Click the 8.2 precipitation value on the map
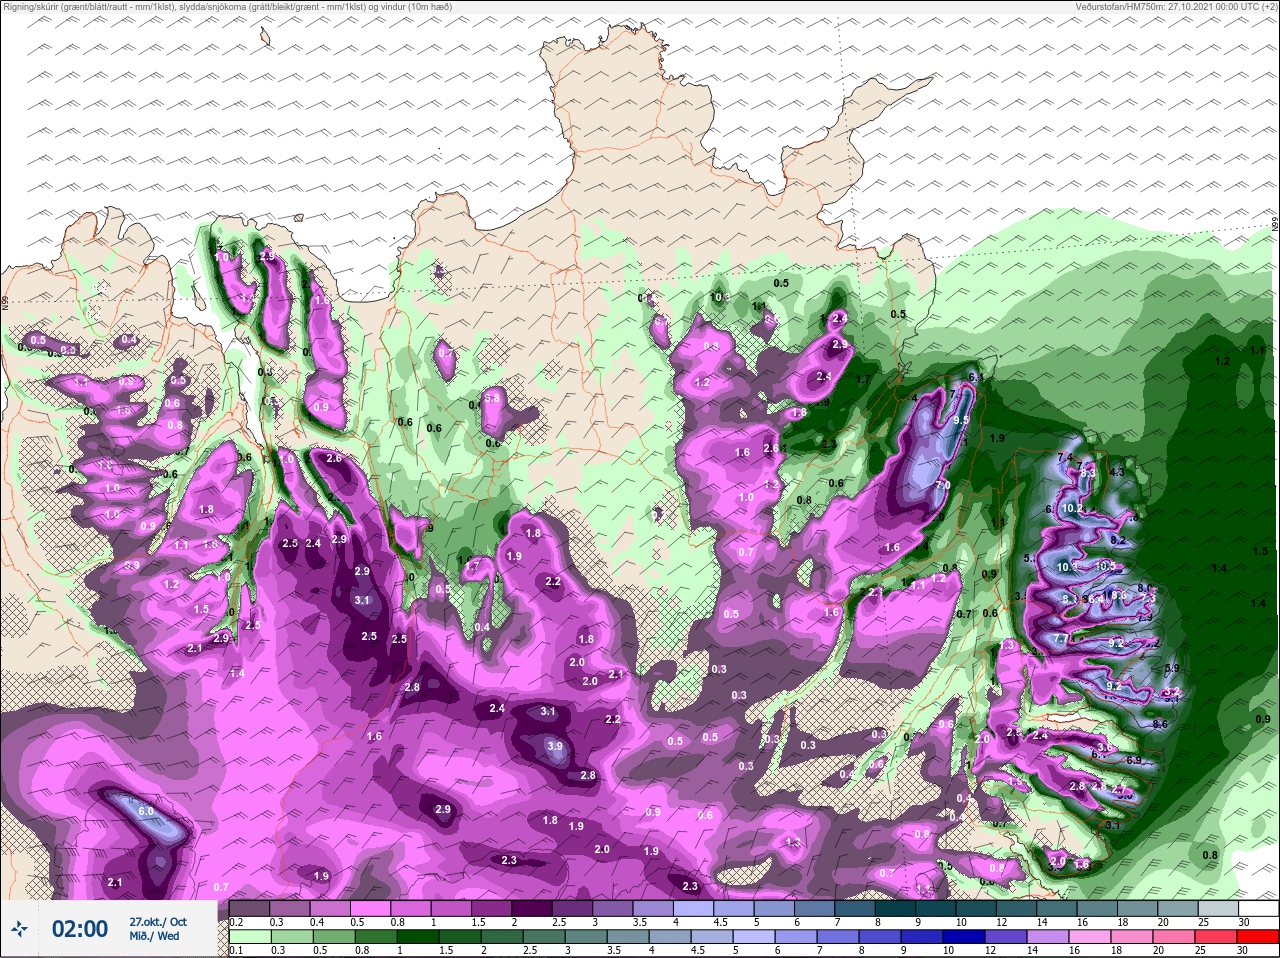 (x=1118, y=540)
